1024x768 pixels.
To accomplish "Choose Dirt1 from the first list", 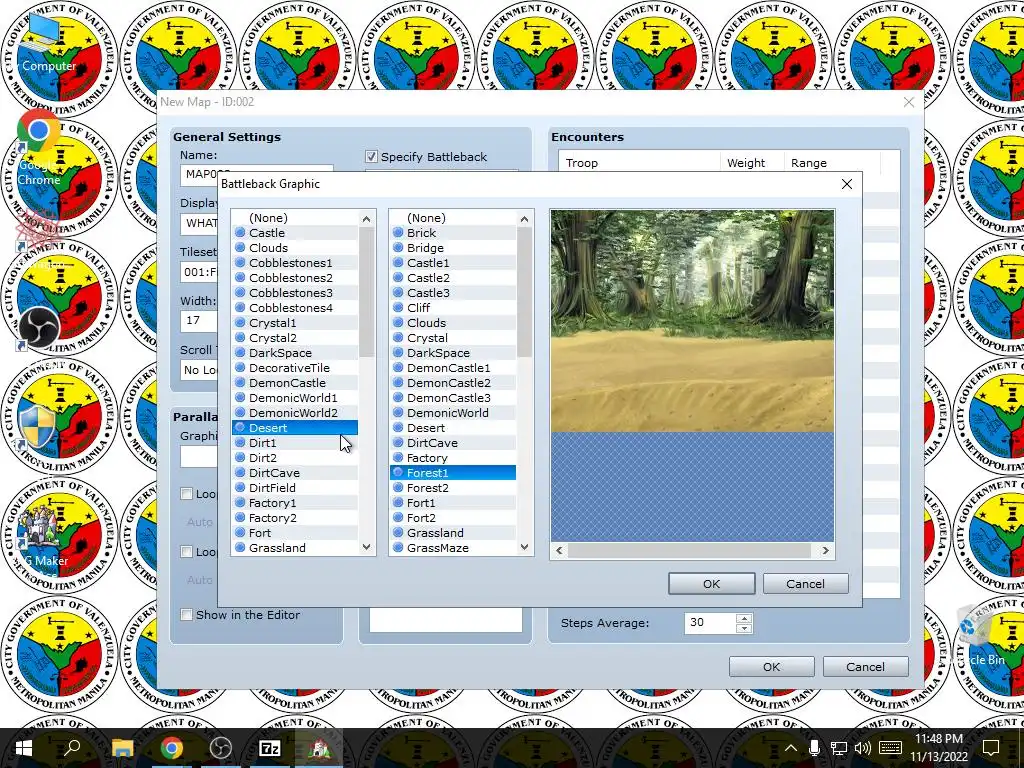I will coord(295,443).
